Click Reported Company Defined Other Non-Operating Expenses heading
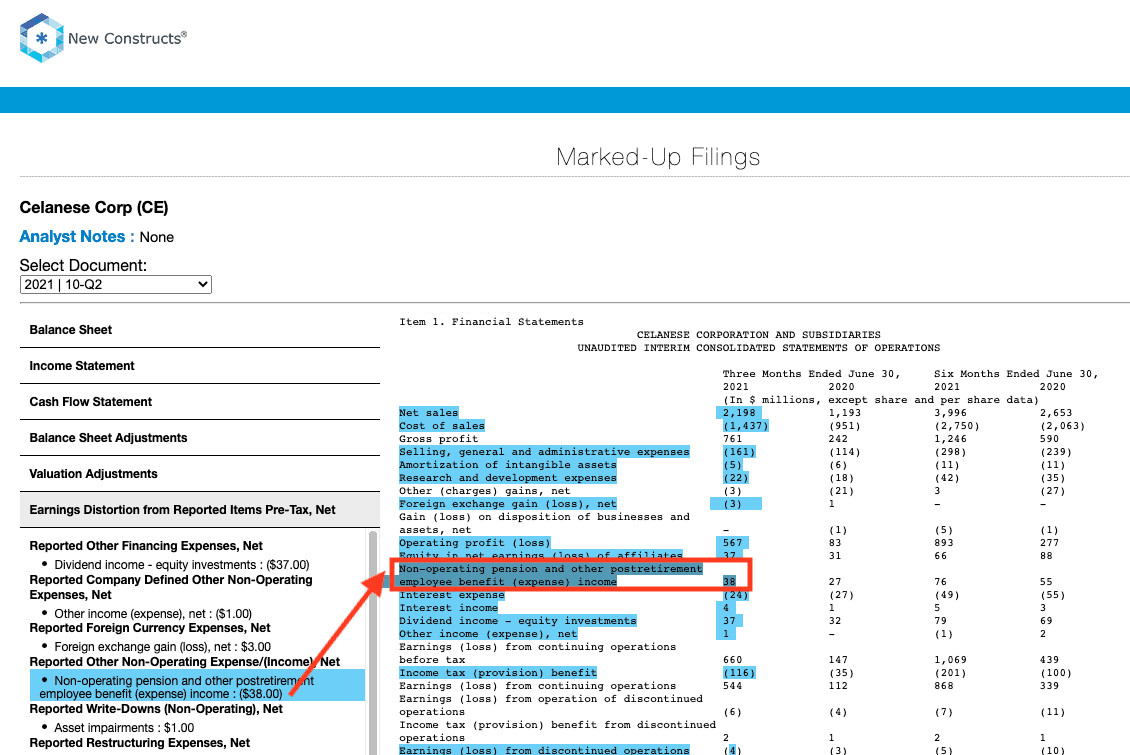Screen dimensions: 1130x755 click(x=171, y=587)
